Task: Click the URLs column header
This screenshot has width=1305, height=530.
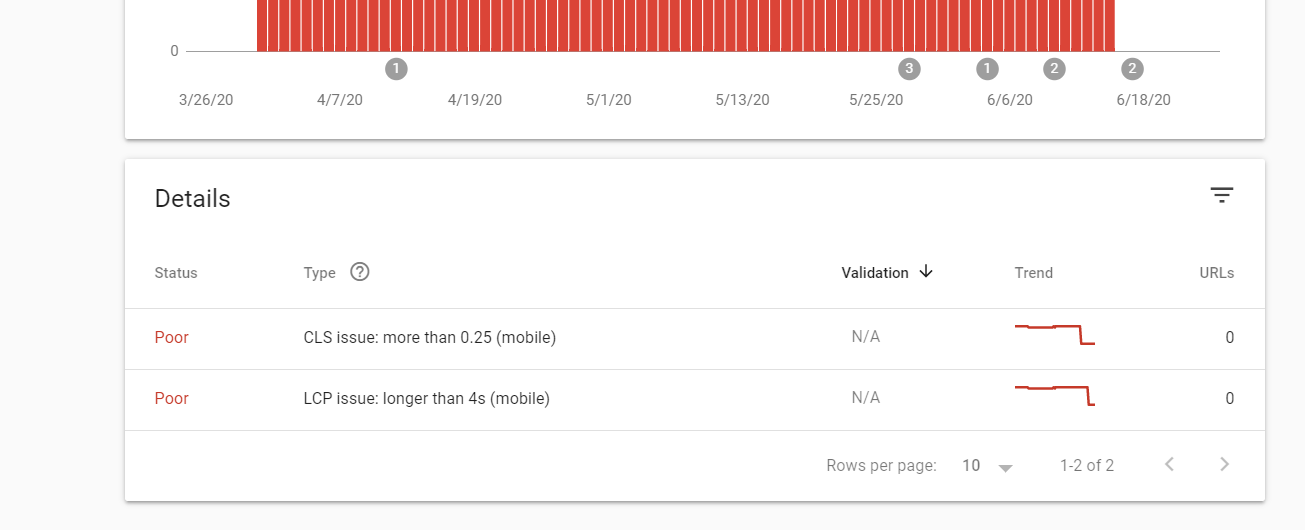Action: point(1217,273)
